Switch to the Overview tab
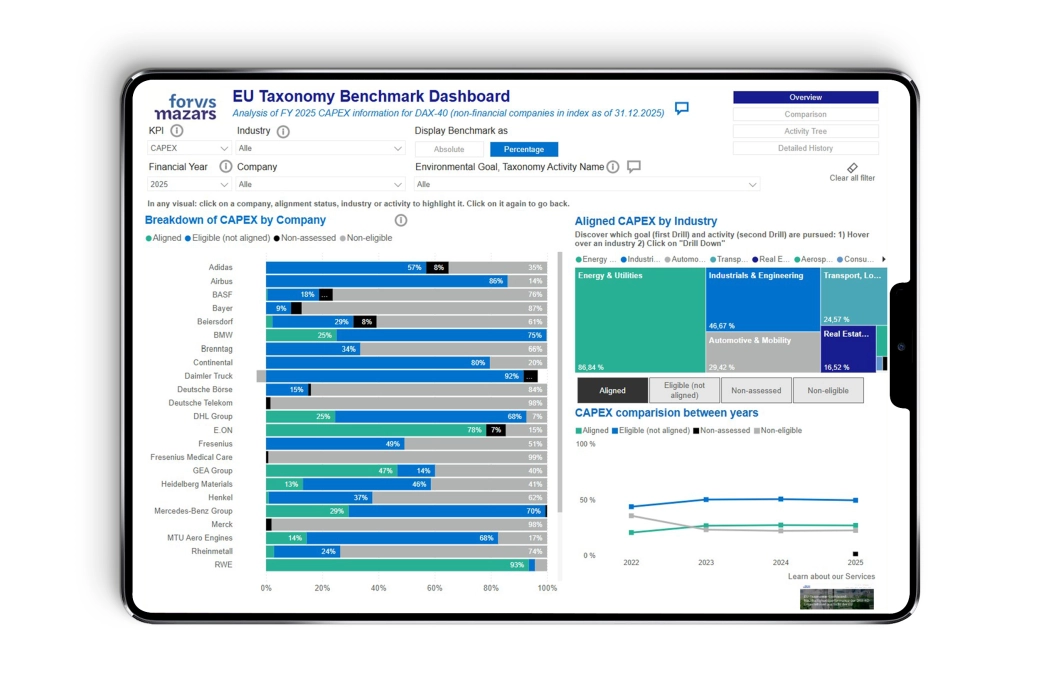The height and width of the screenshot is (673, 1039). [806, 97]
